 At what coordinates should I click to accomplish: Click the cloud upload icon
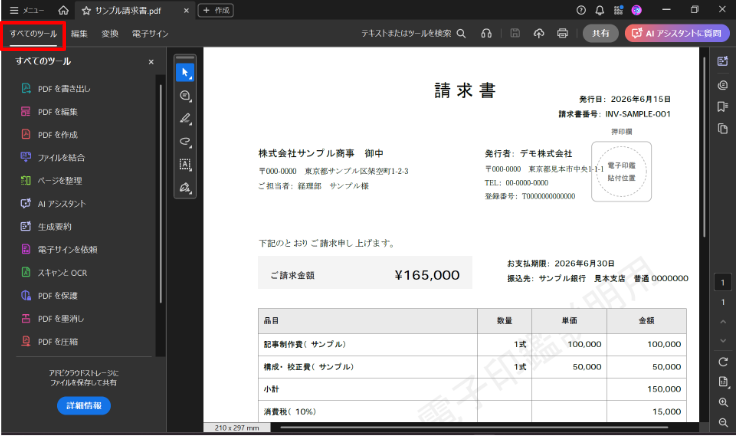539,33
